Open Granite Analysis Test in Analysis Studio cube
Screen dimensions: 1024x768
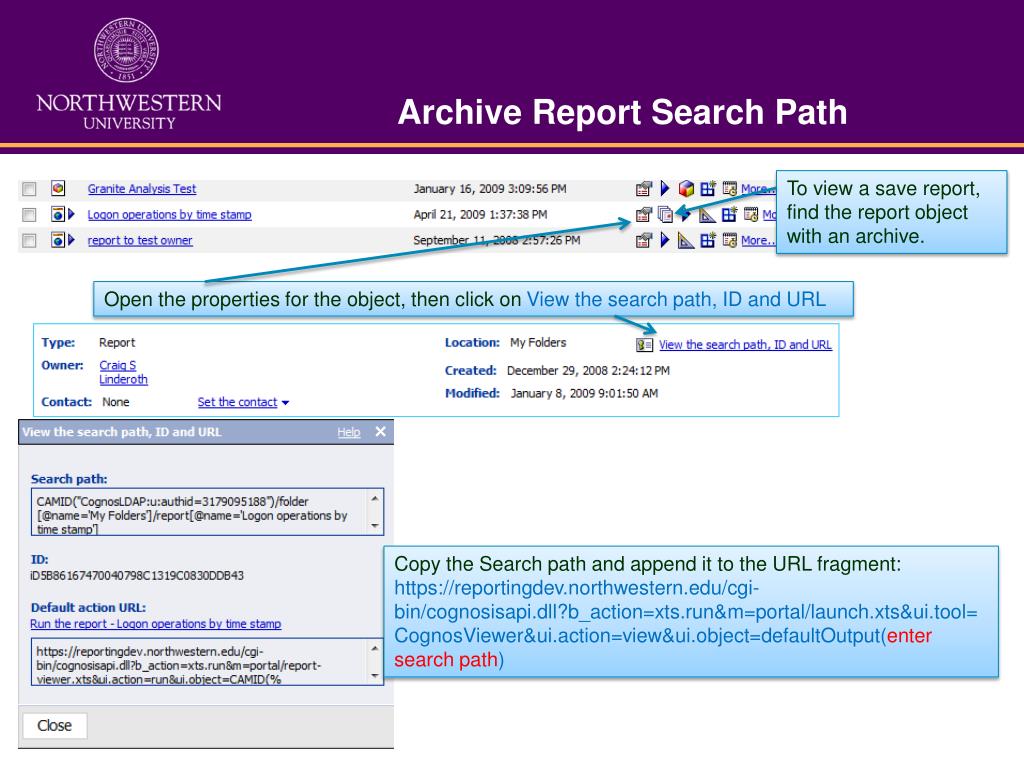coord(686,189)
